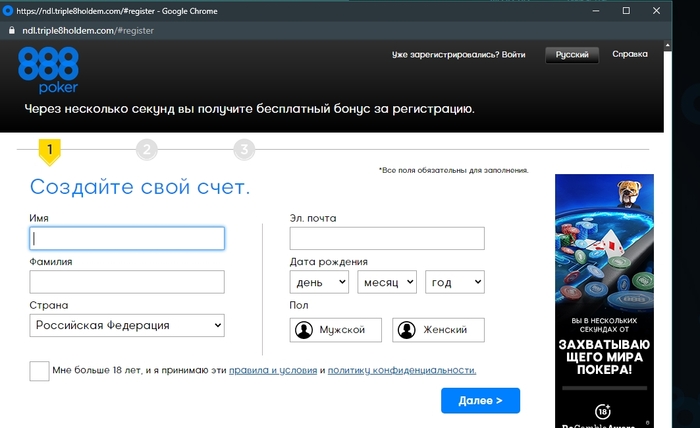Viewport: 700px width, 428px height.
Task: Click the address bar URL
Action: point(88,31)
